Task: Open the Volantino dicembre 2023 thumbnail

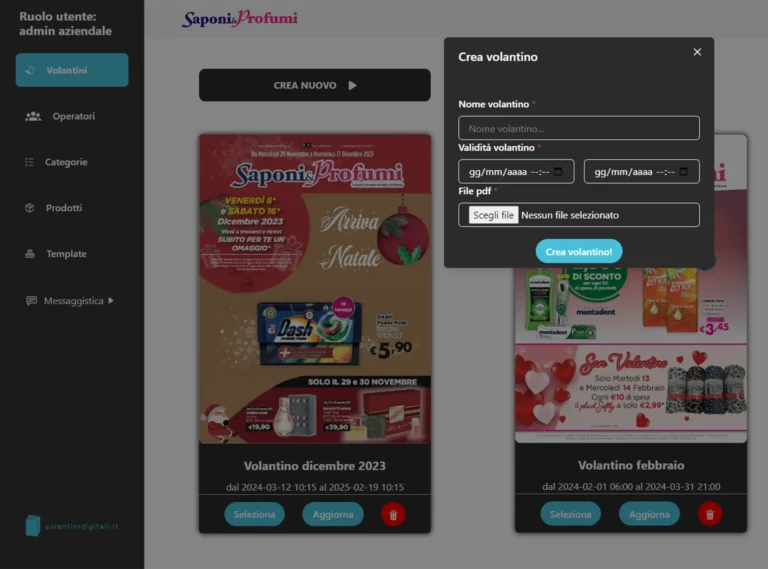Action: [315, 289]
